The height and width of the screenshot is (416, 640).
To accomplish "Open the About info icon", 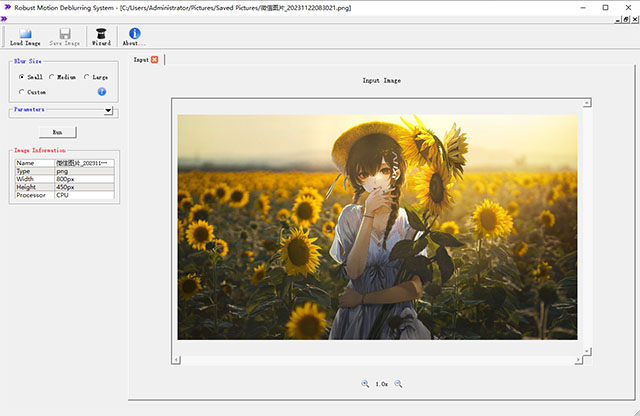I will [134, 34].
